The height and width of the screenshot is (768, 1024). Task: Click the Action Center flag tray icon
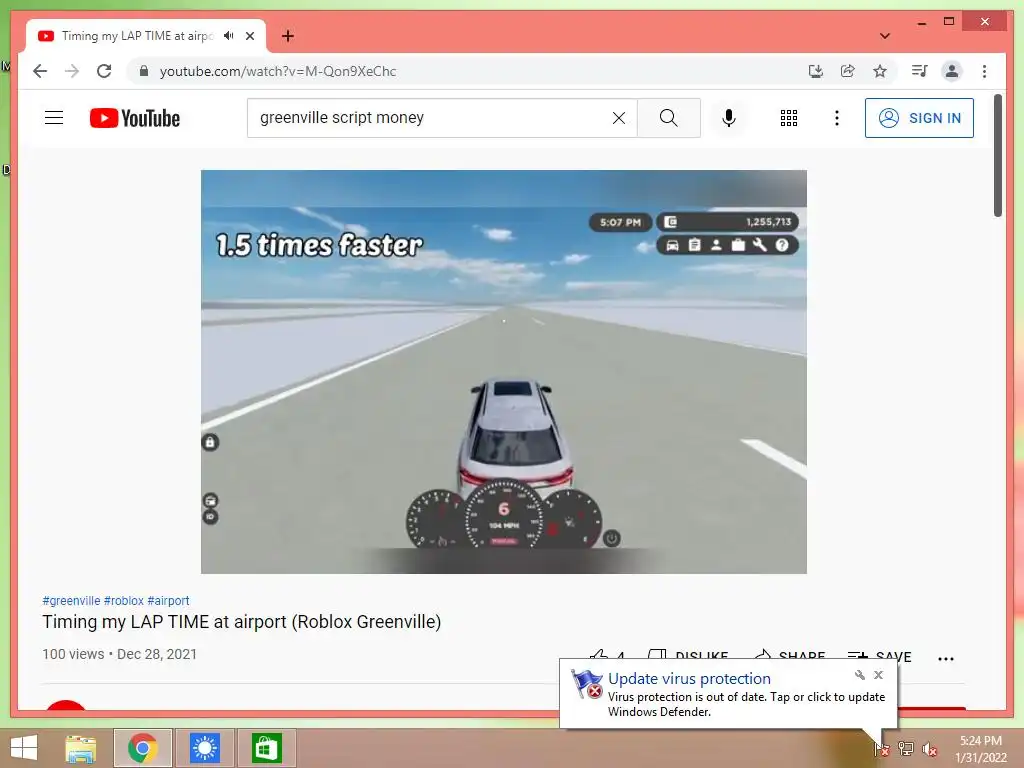point(882,749)
